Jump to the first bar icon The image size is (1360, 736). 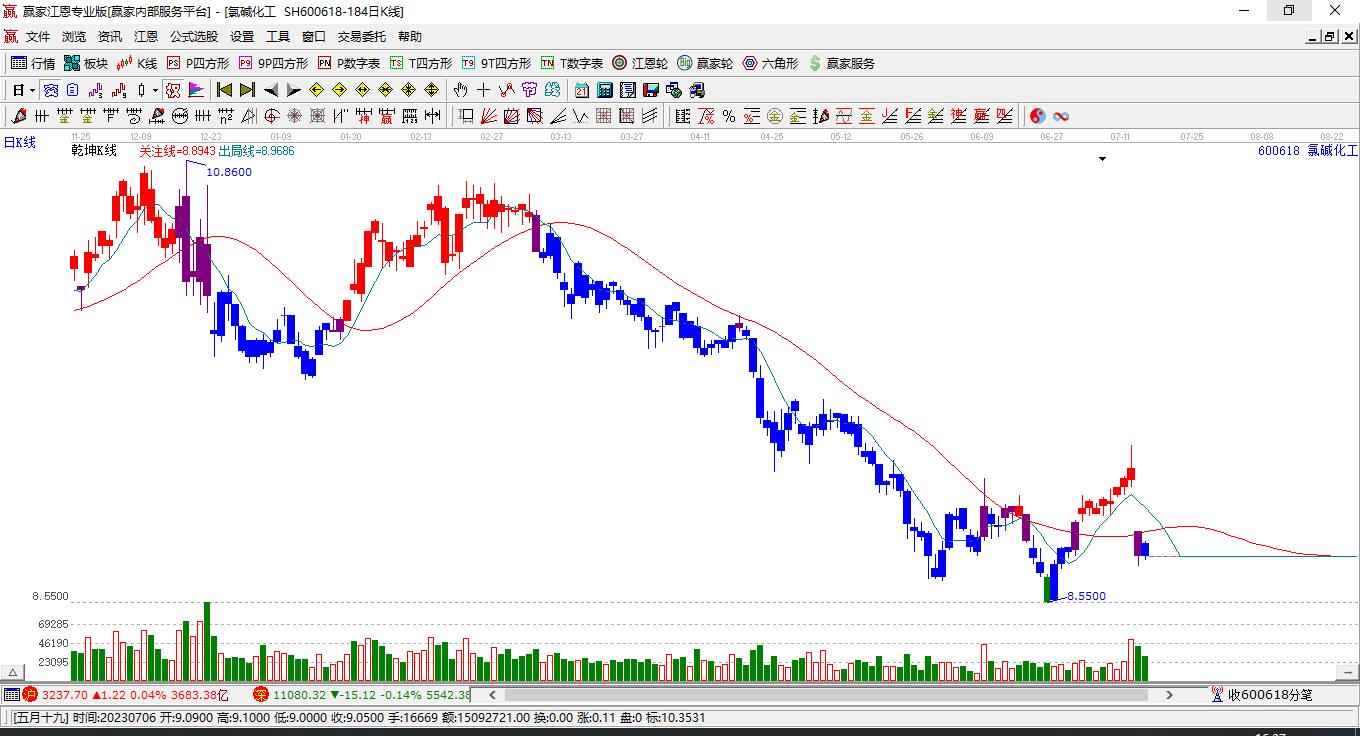point(225,90)
